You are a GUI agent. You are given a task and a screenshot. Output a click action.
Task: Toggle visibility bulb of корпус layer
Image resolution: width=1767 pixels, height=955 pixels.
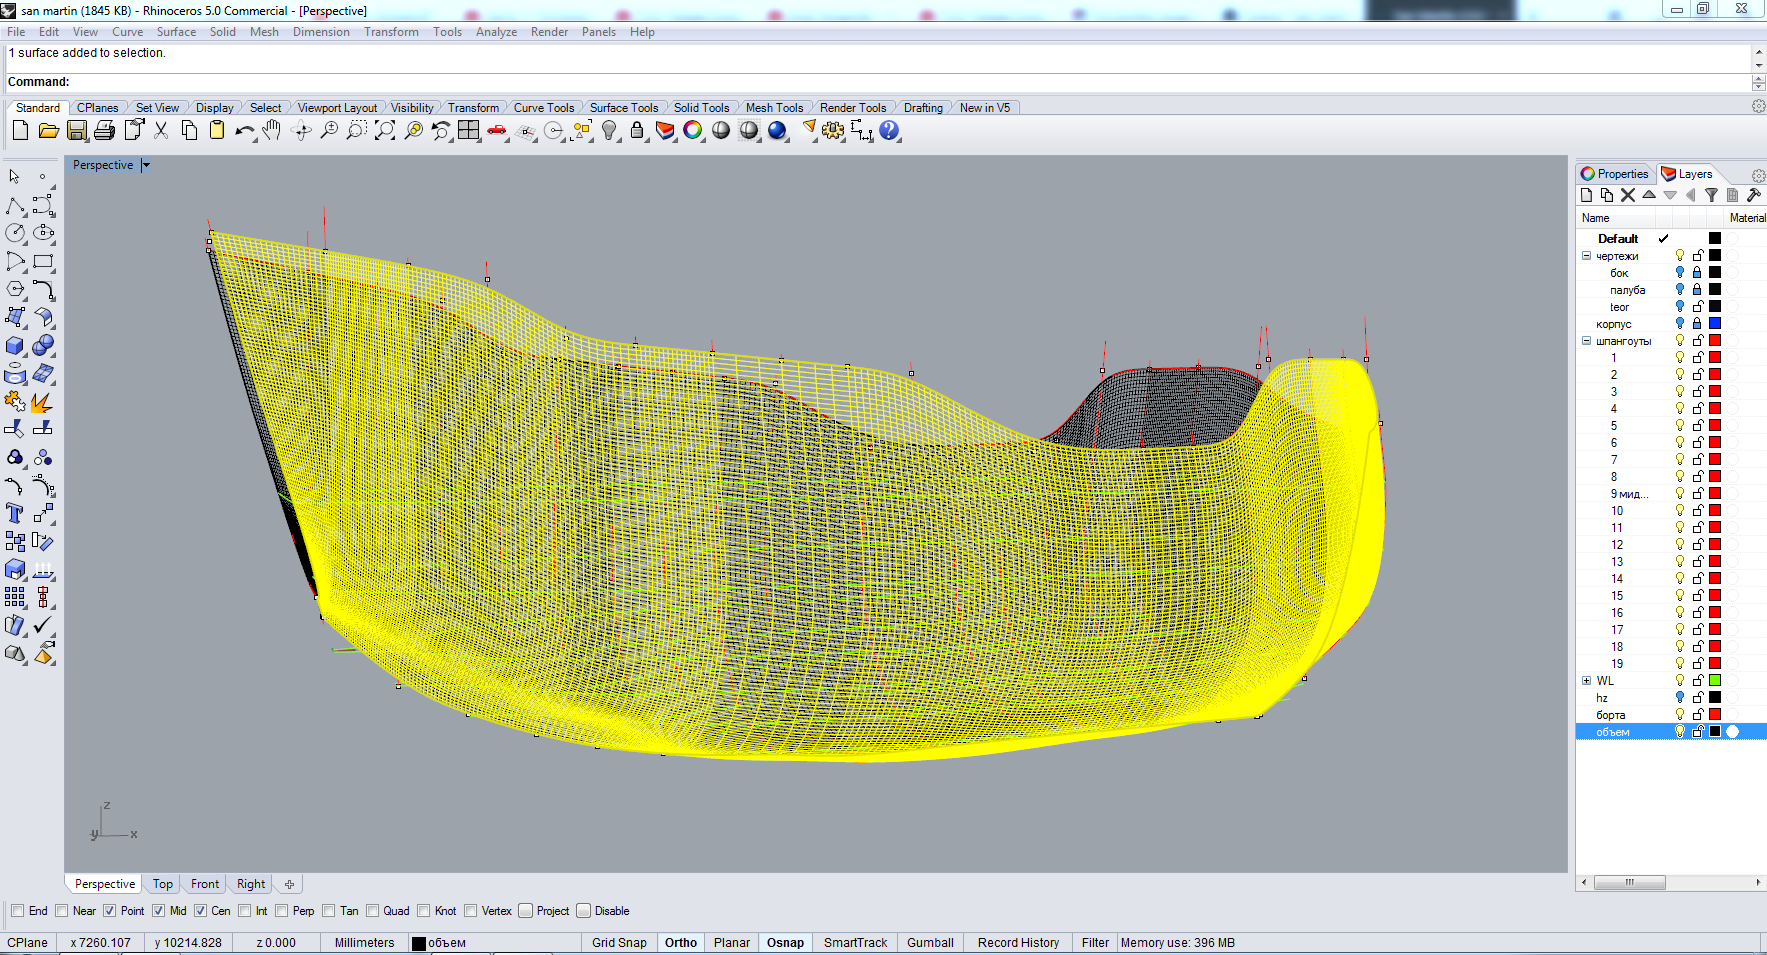point(1680,324)
